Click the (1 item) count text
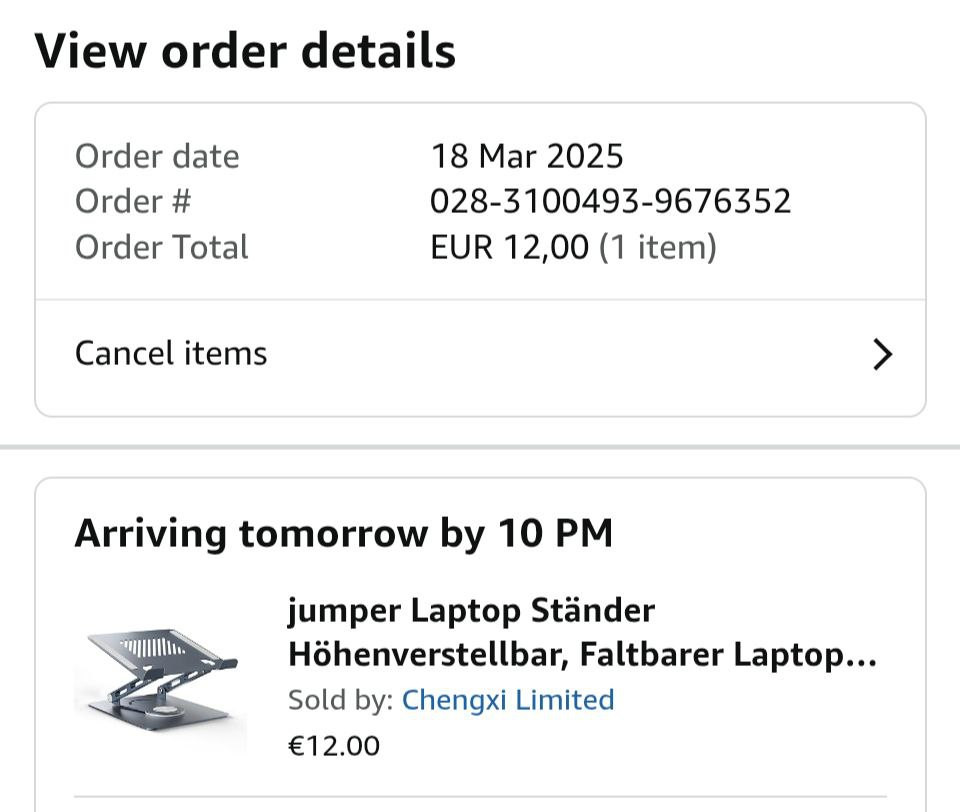Screen dimensions: 960x812 [658, 247]
